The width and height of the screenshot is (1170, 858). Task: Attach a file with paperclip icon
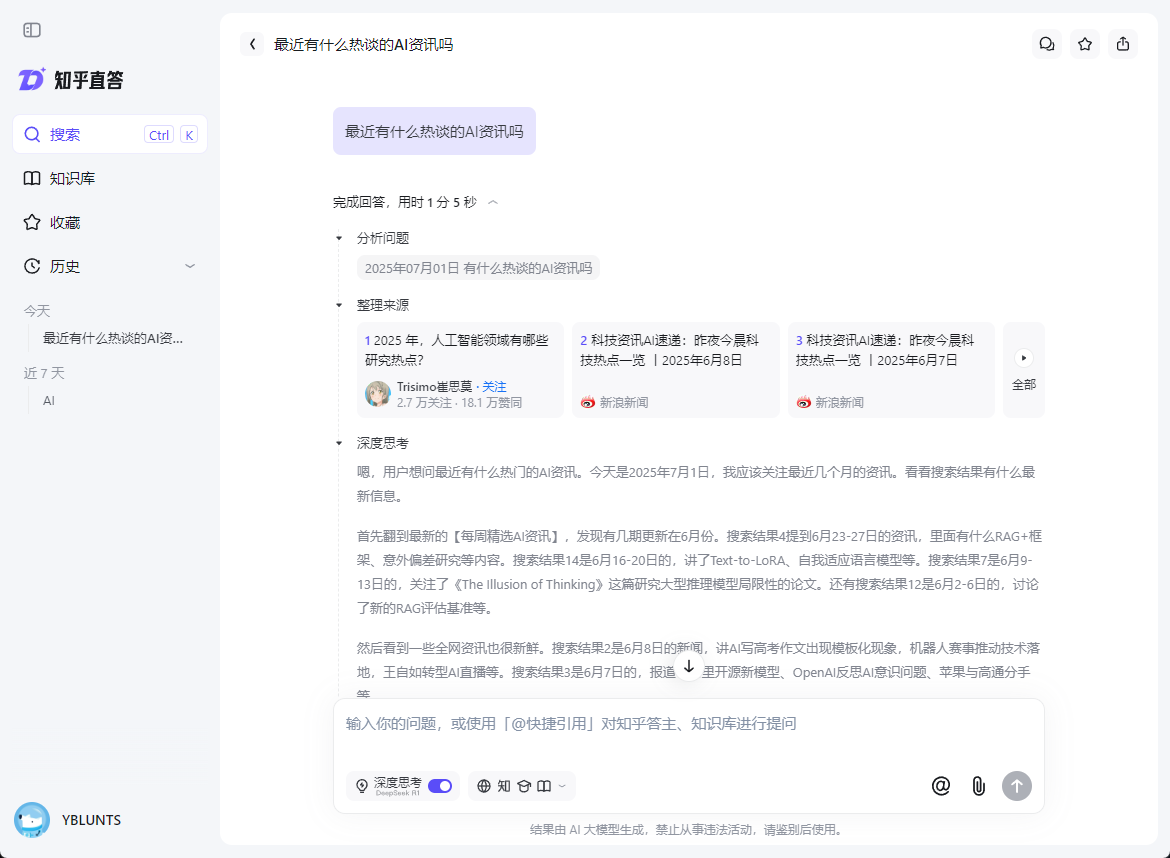pyautogui.click(x=978, y=786)
